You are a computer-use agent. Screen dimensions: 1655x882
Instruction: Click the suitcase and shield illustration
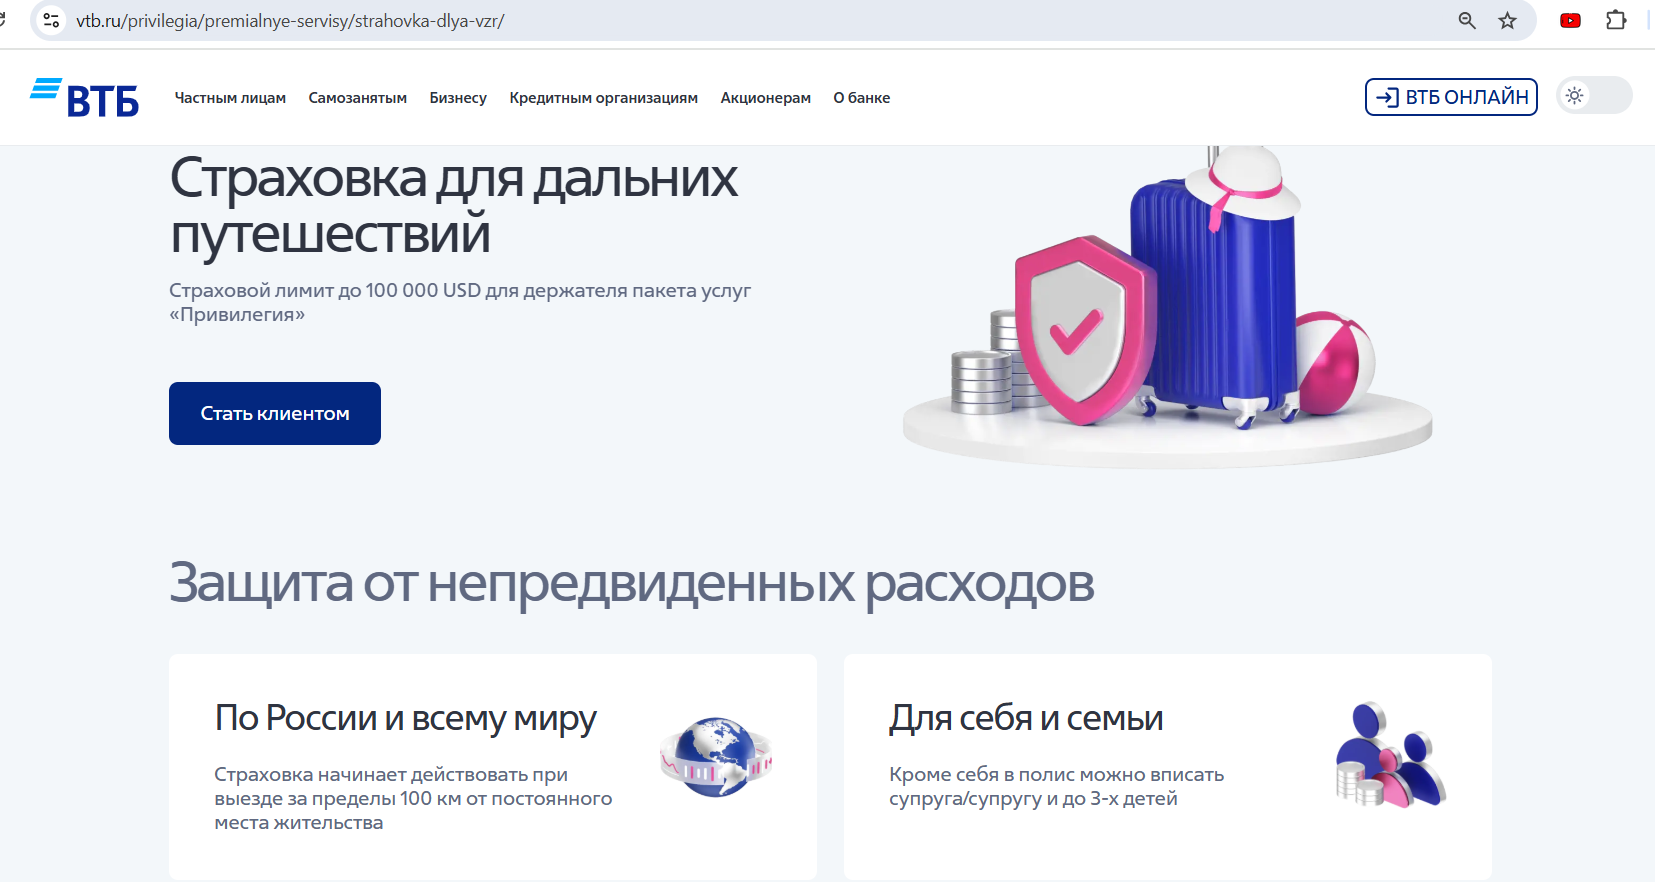[1167, 305]
